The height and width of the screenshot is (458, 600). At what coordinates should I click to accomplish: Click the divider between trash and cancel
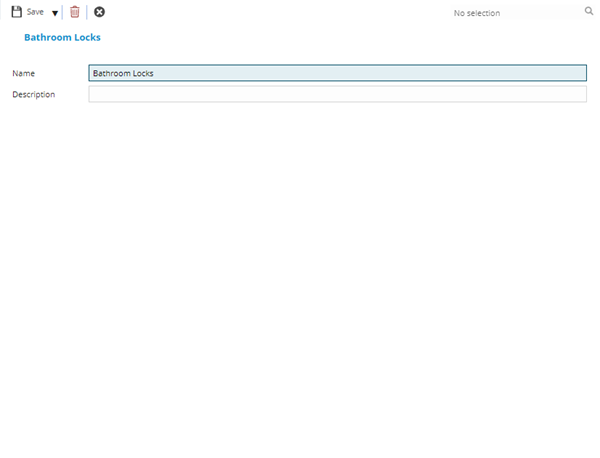[x=86, y=12]
